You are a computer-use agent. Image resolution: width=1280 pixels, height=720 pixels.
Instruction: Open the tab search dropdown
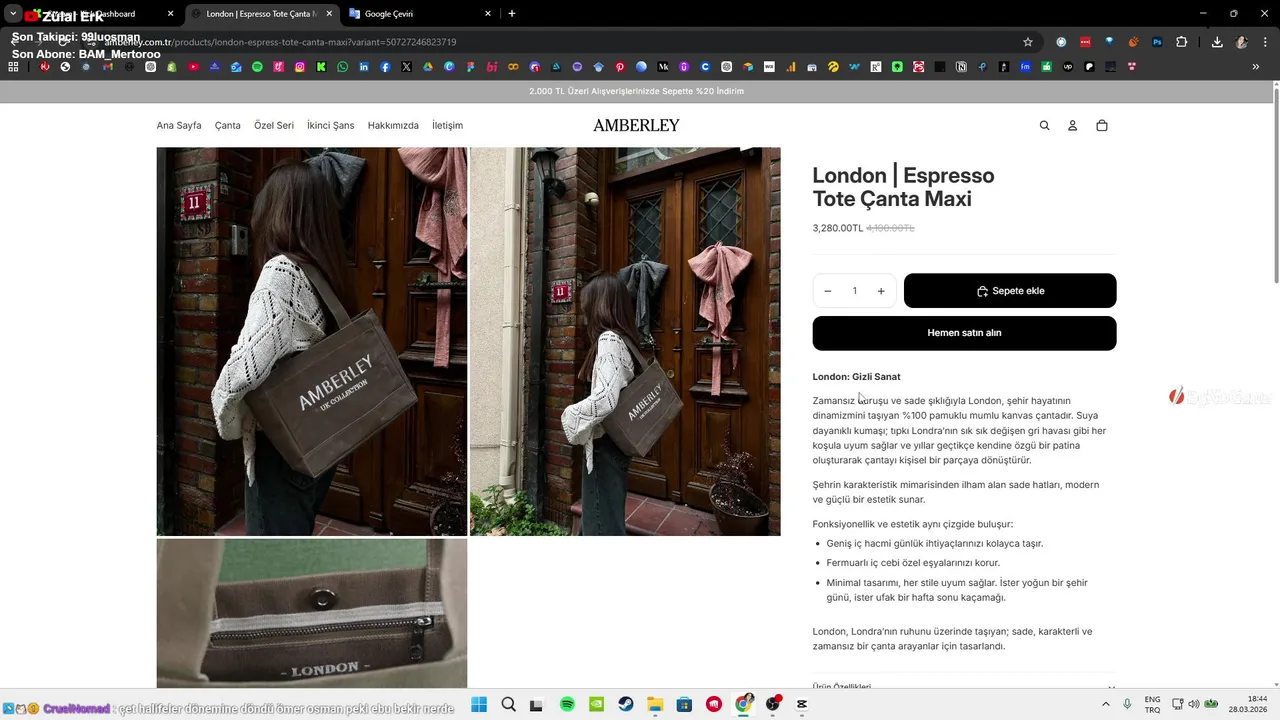coord(13,14)
